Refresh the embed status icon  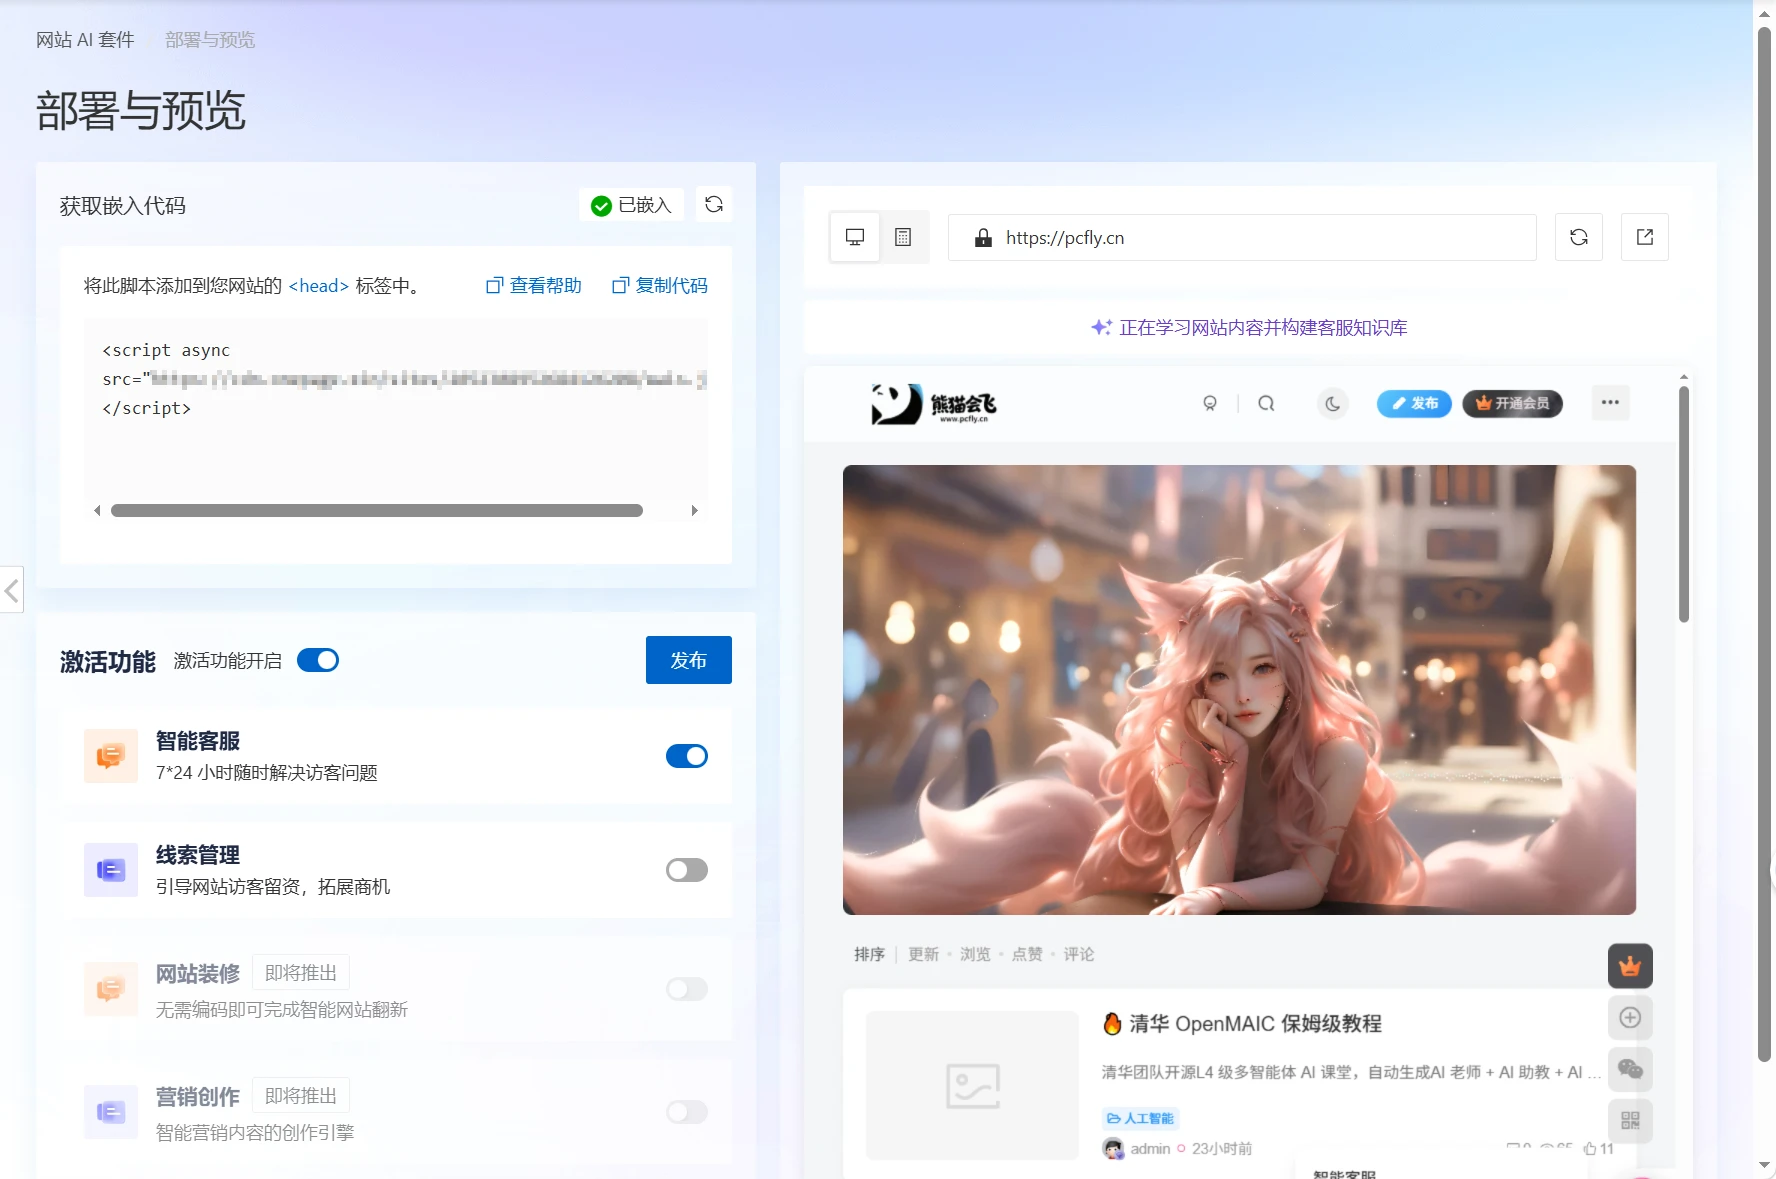[714, 204]
